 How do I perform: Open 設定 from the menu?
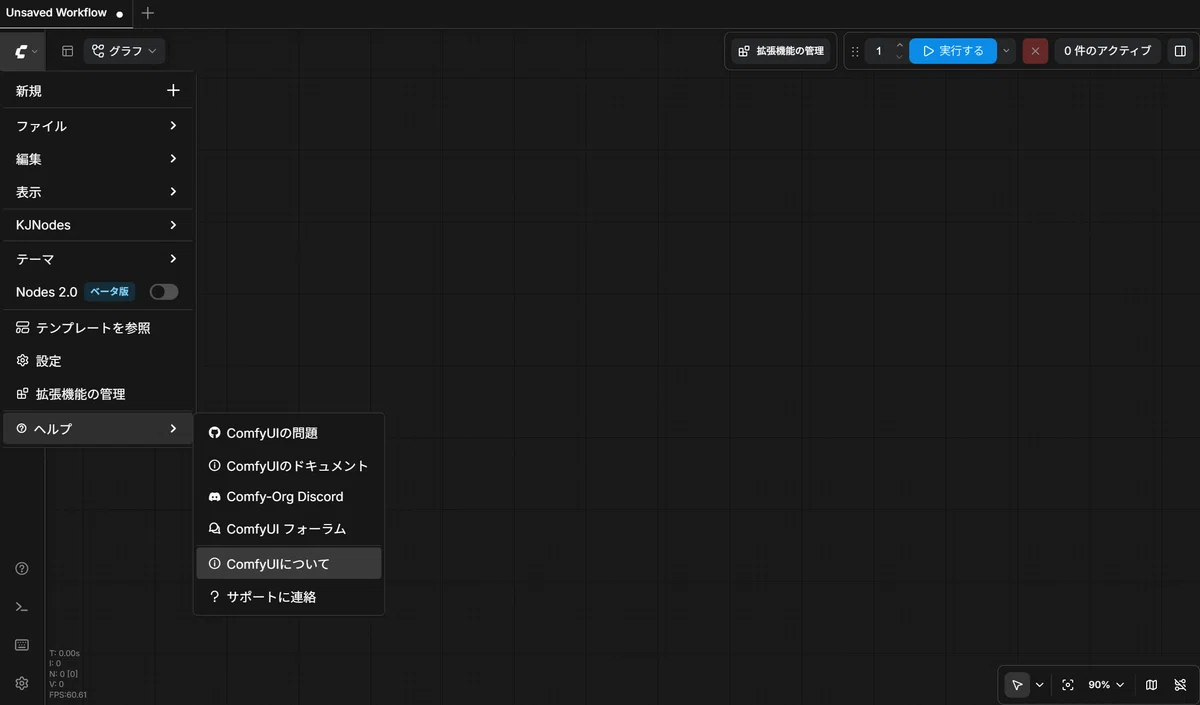[98, 361]
